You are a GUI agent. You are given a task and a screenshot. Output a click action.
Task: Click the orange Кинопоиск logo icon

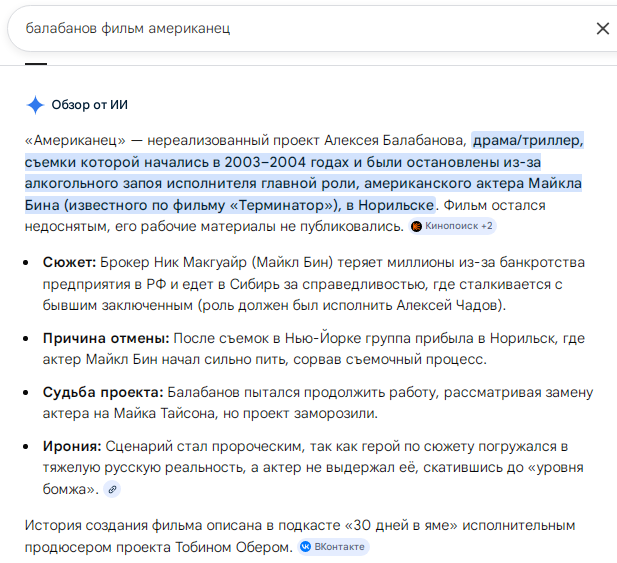pos(416,226)
